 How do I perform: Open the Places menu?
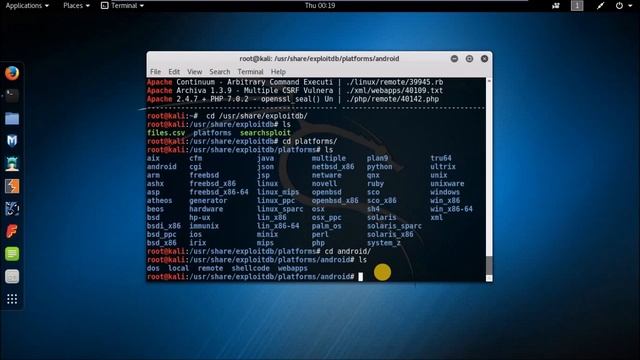pos(76,6)
